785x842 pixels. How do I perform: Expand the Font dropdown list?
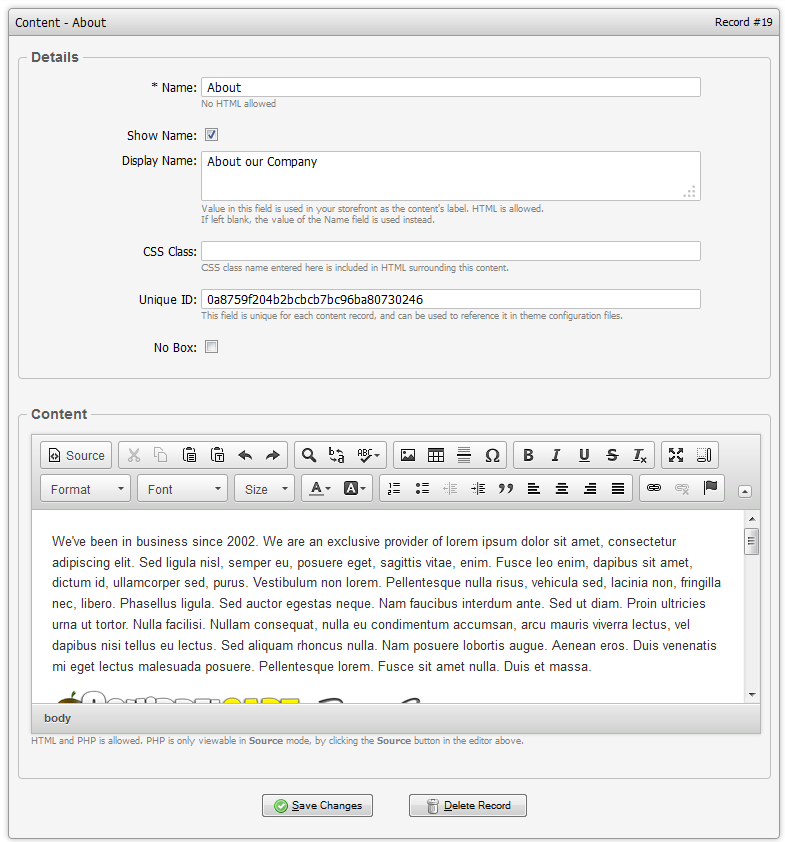coord(183,489)
